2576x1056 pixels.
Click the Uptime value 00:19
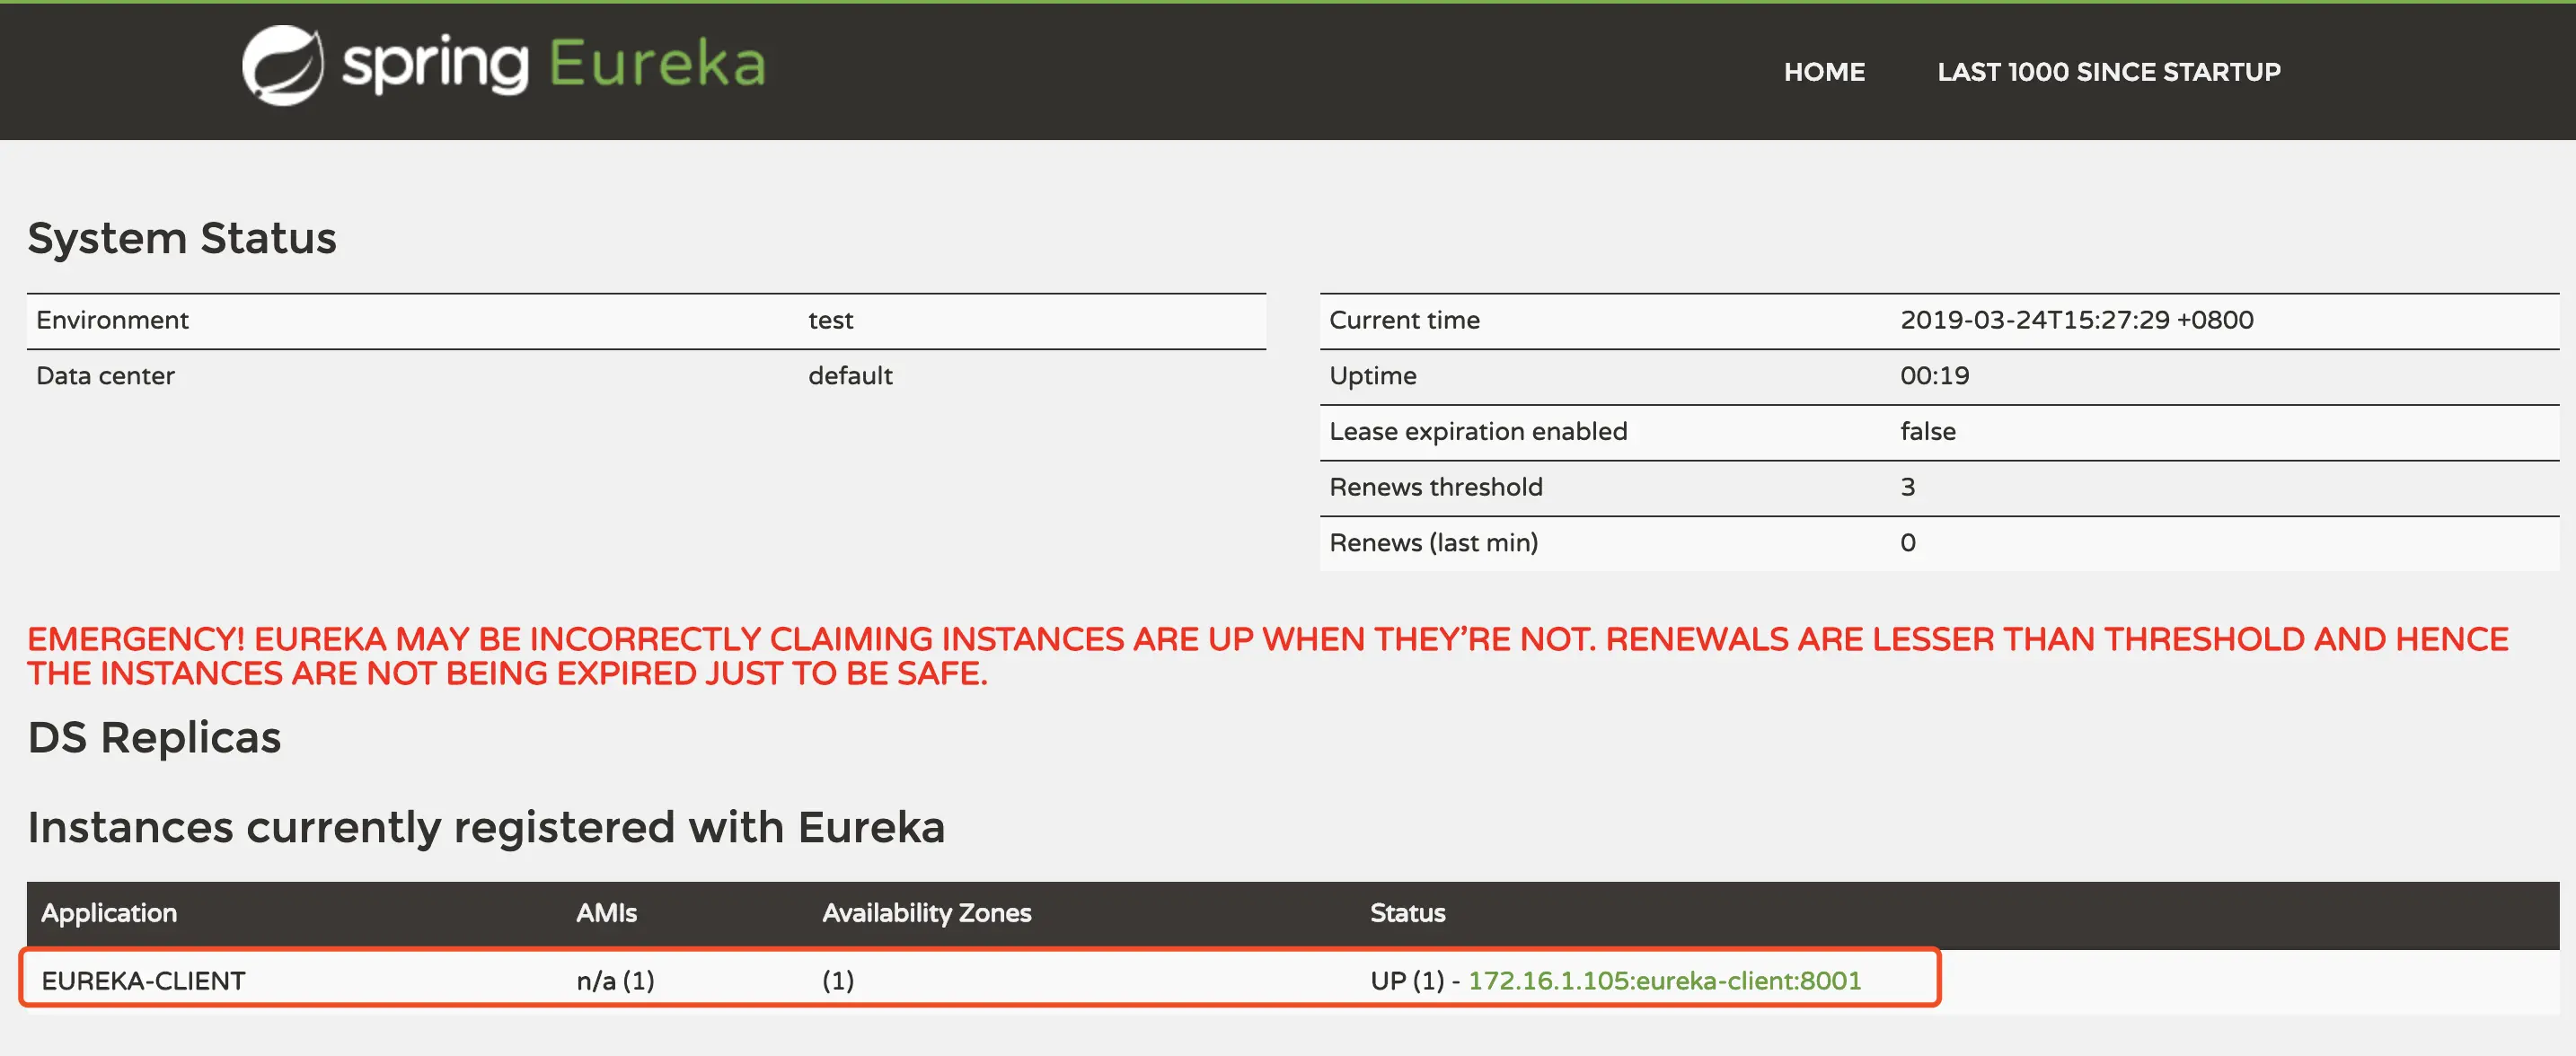pyautogui.click(x=1934, y=376)
